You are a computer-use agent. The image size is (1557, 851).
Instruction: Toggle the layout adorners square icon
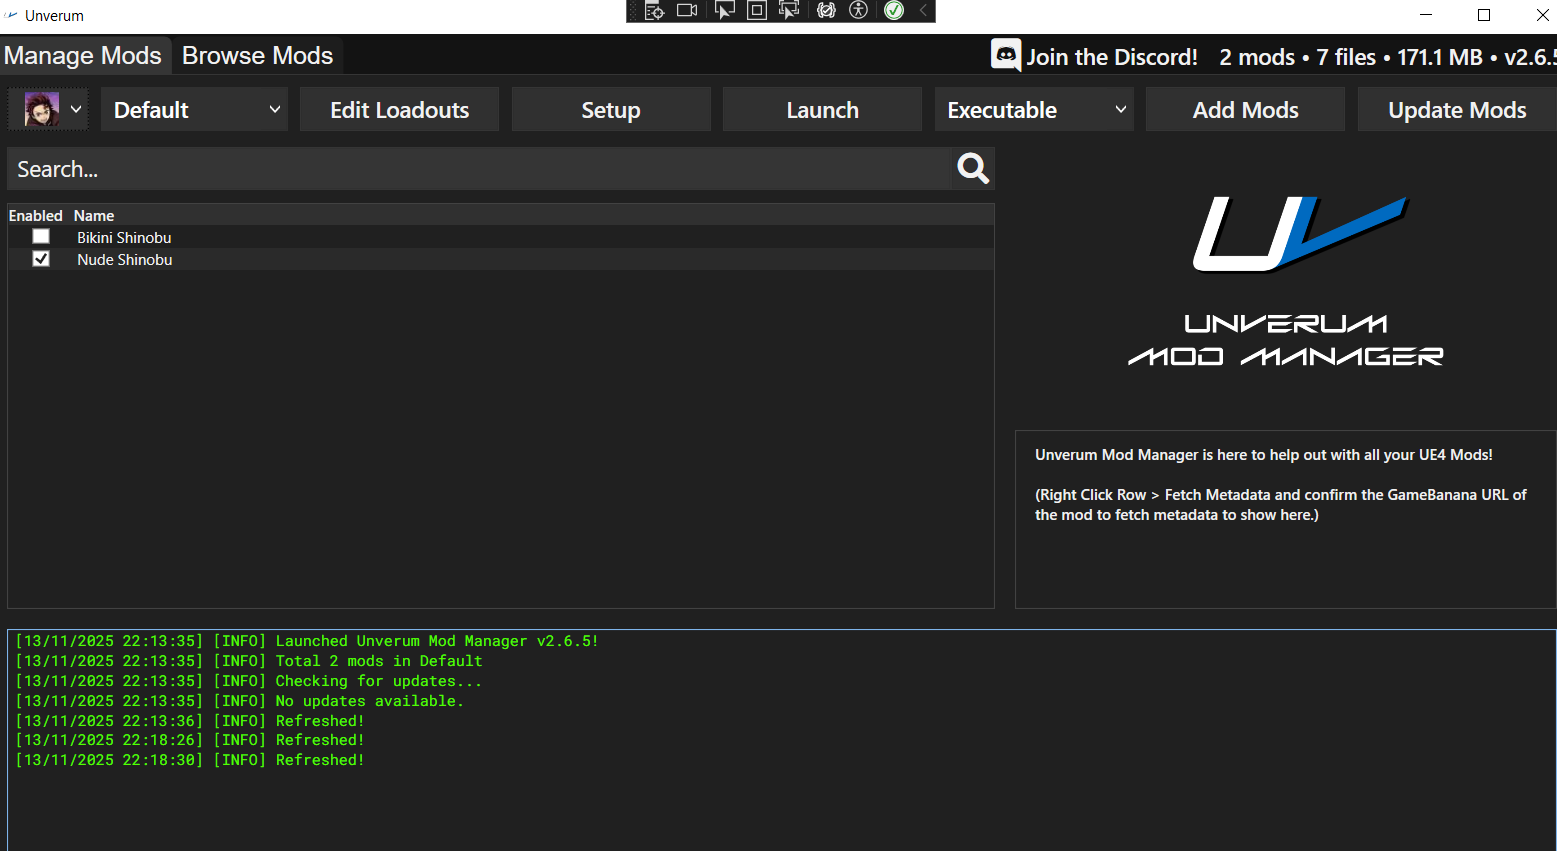click(757, 11)
